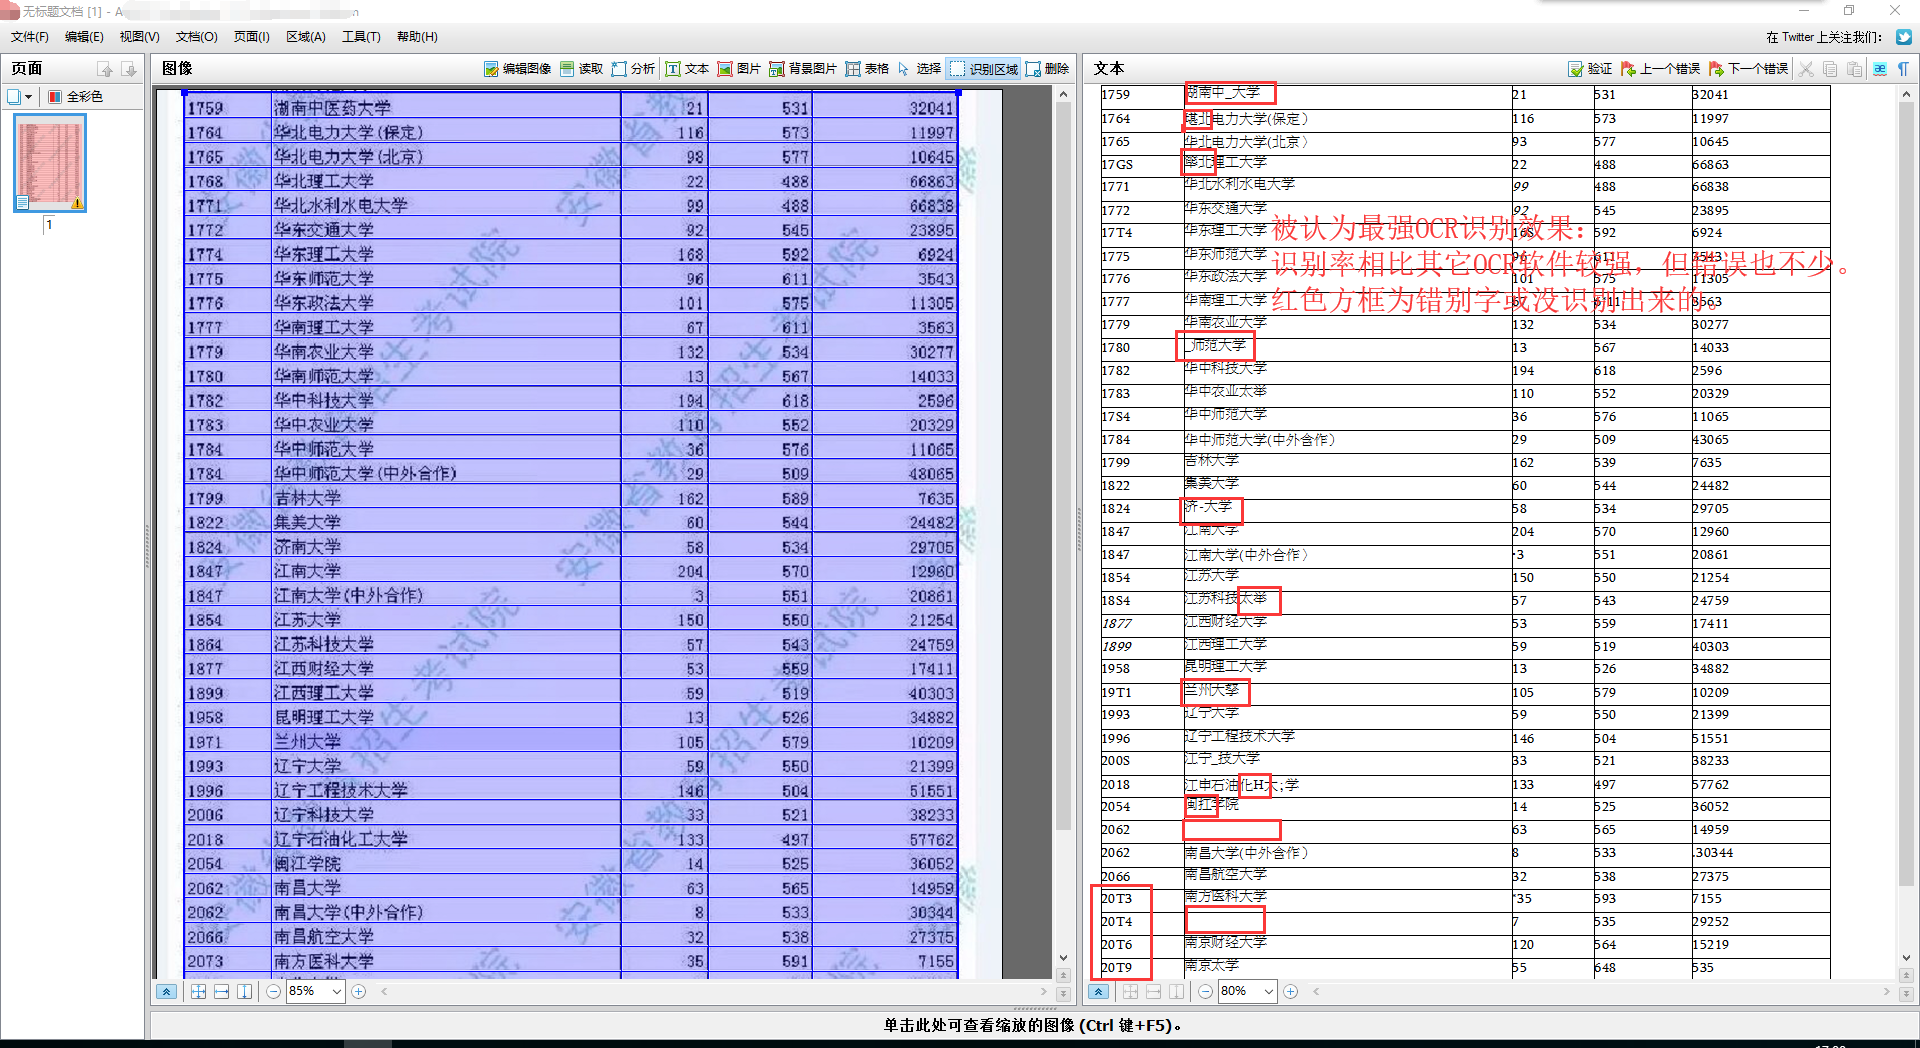Click 编辑图像 edit image tool

click(517, 69)
